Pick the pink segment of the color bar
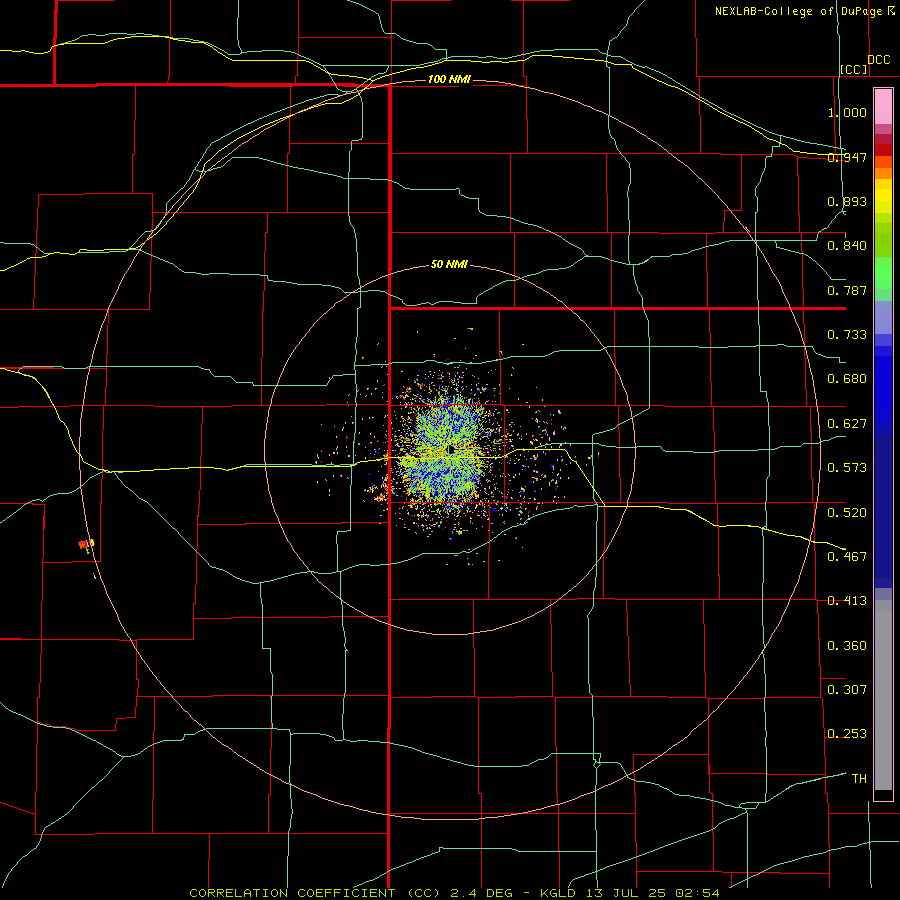Image resolution: width=900 pixels, height=900 pixels. pyautogui.click(x=883, y=107)
